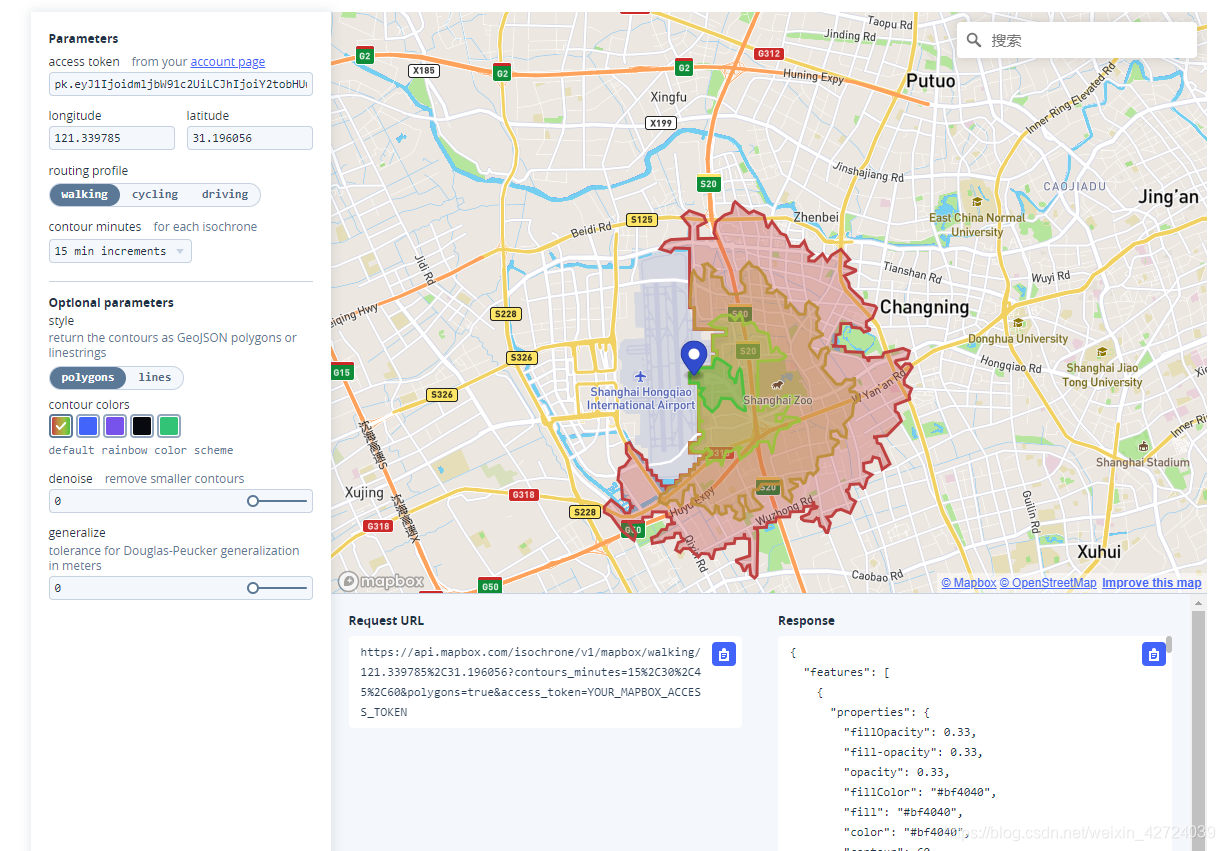Screen dimensions: 1225x851
Task: Click the Request URL text
Action: (531, 682)
